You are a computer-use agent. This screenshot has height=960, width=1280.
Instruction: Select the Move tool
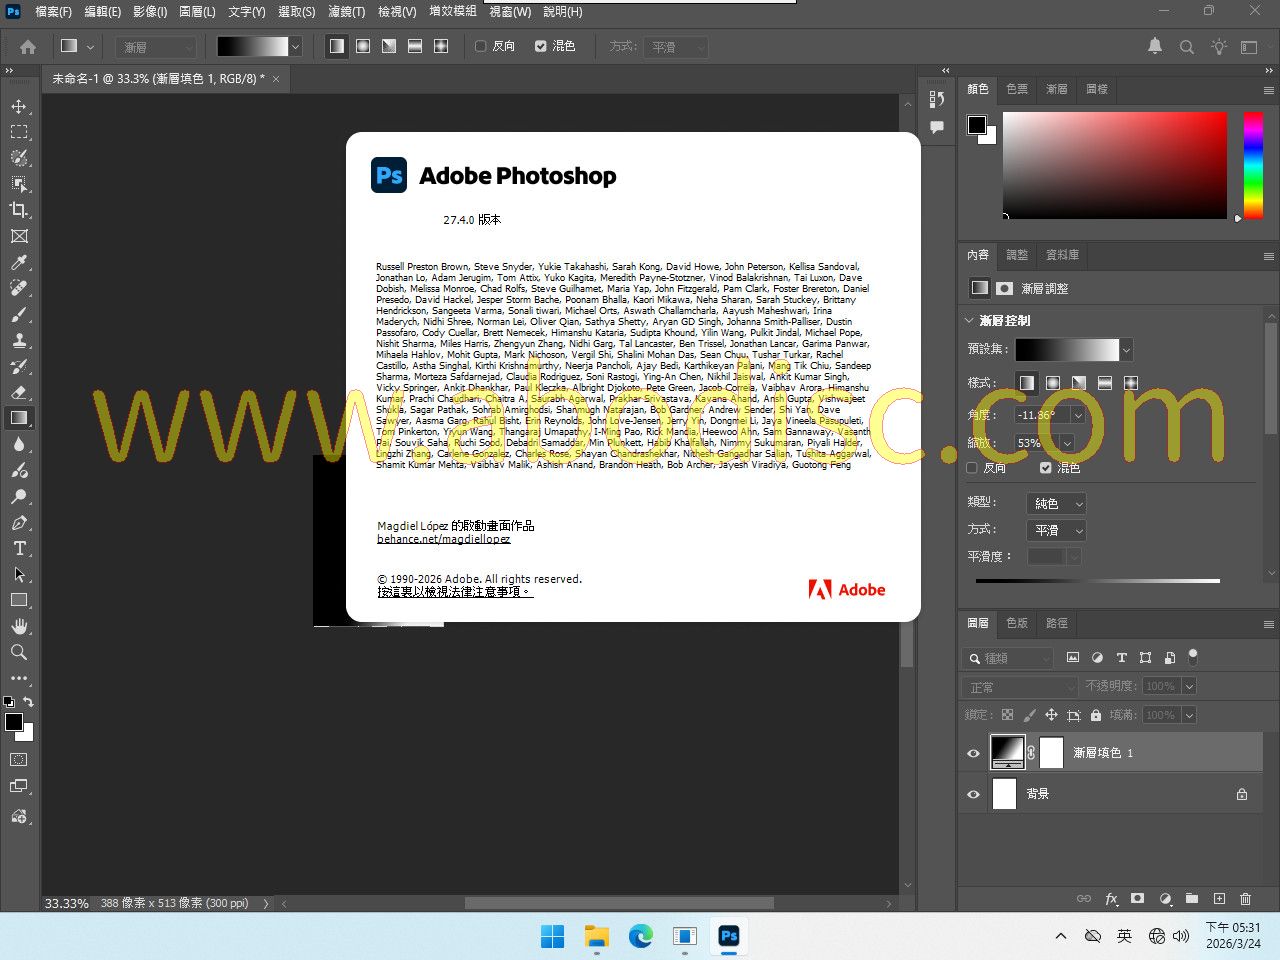(x=19, y=106)
